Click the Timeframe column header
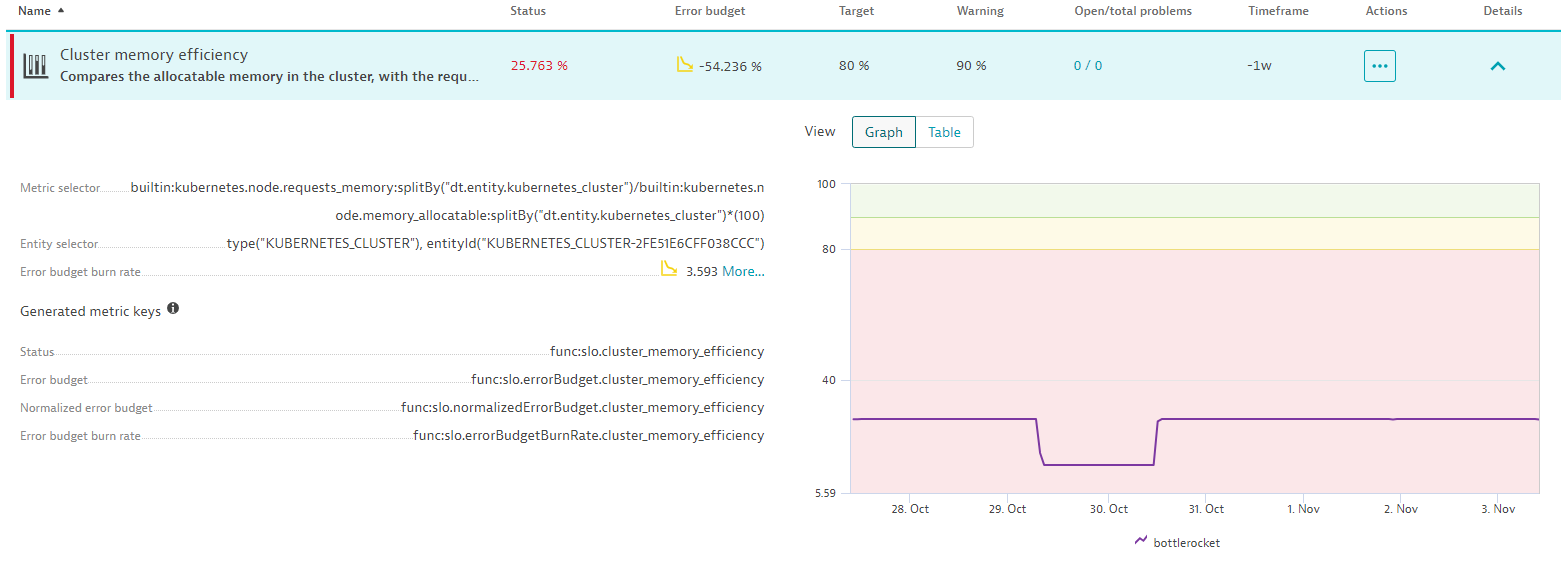The height and width of the screenshot is (564, 1566). [1278, 11]
